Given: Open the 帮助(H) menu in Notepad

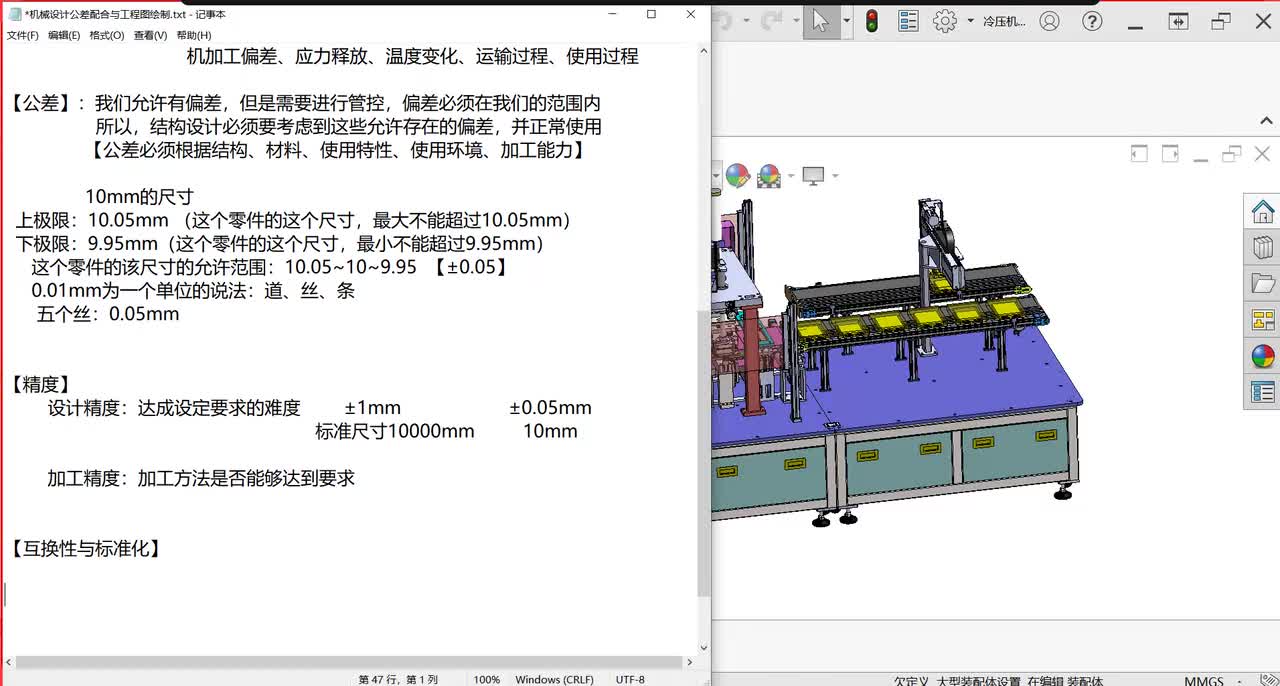Looking at the screenshot, I should pyautogui.click(x=193, y=35).
